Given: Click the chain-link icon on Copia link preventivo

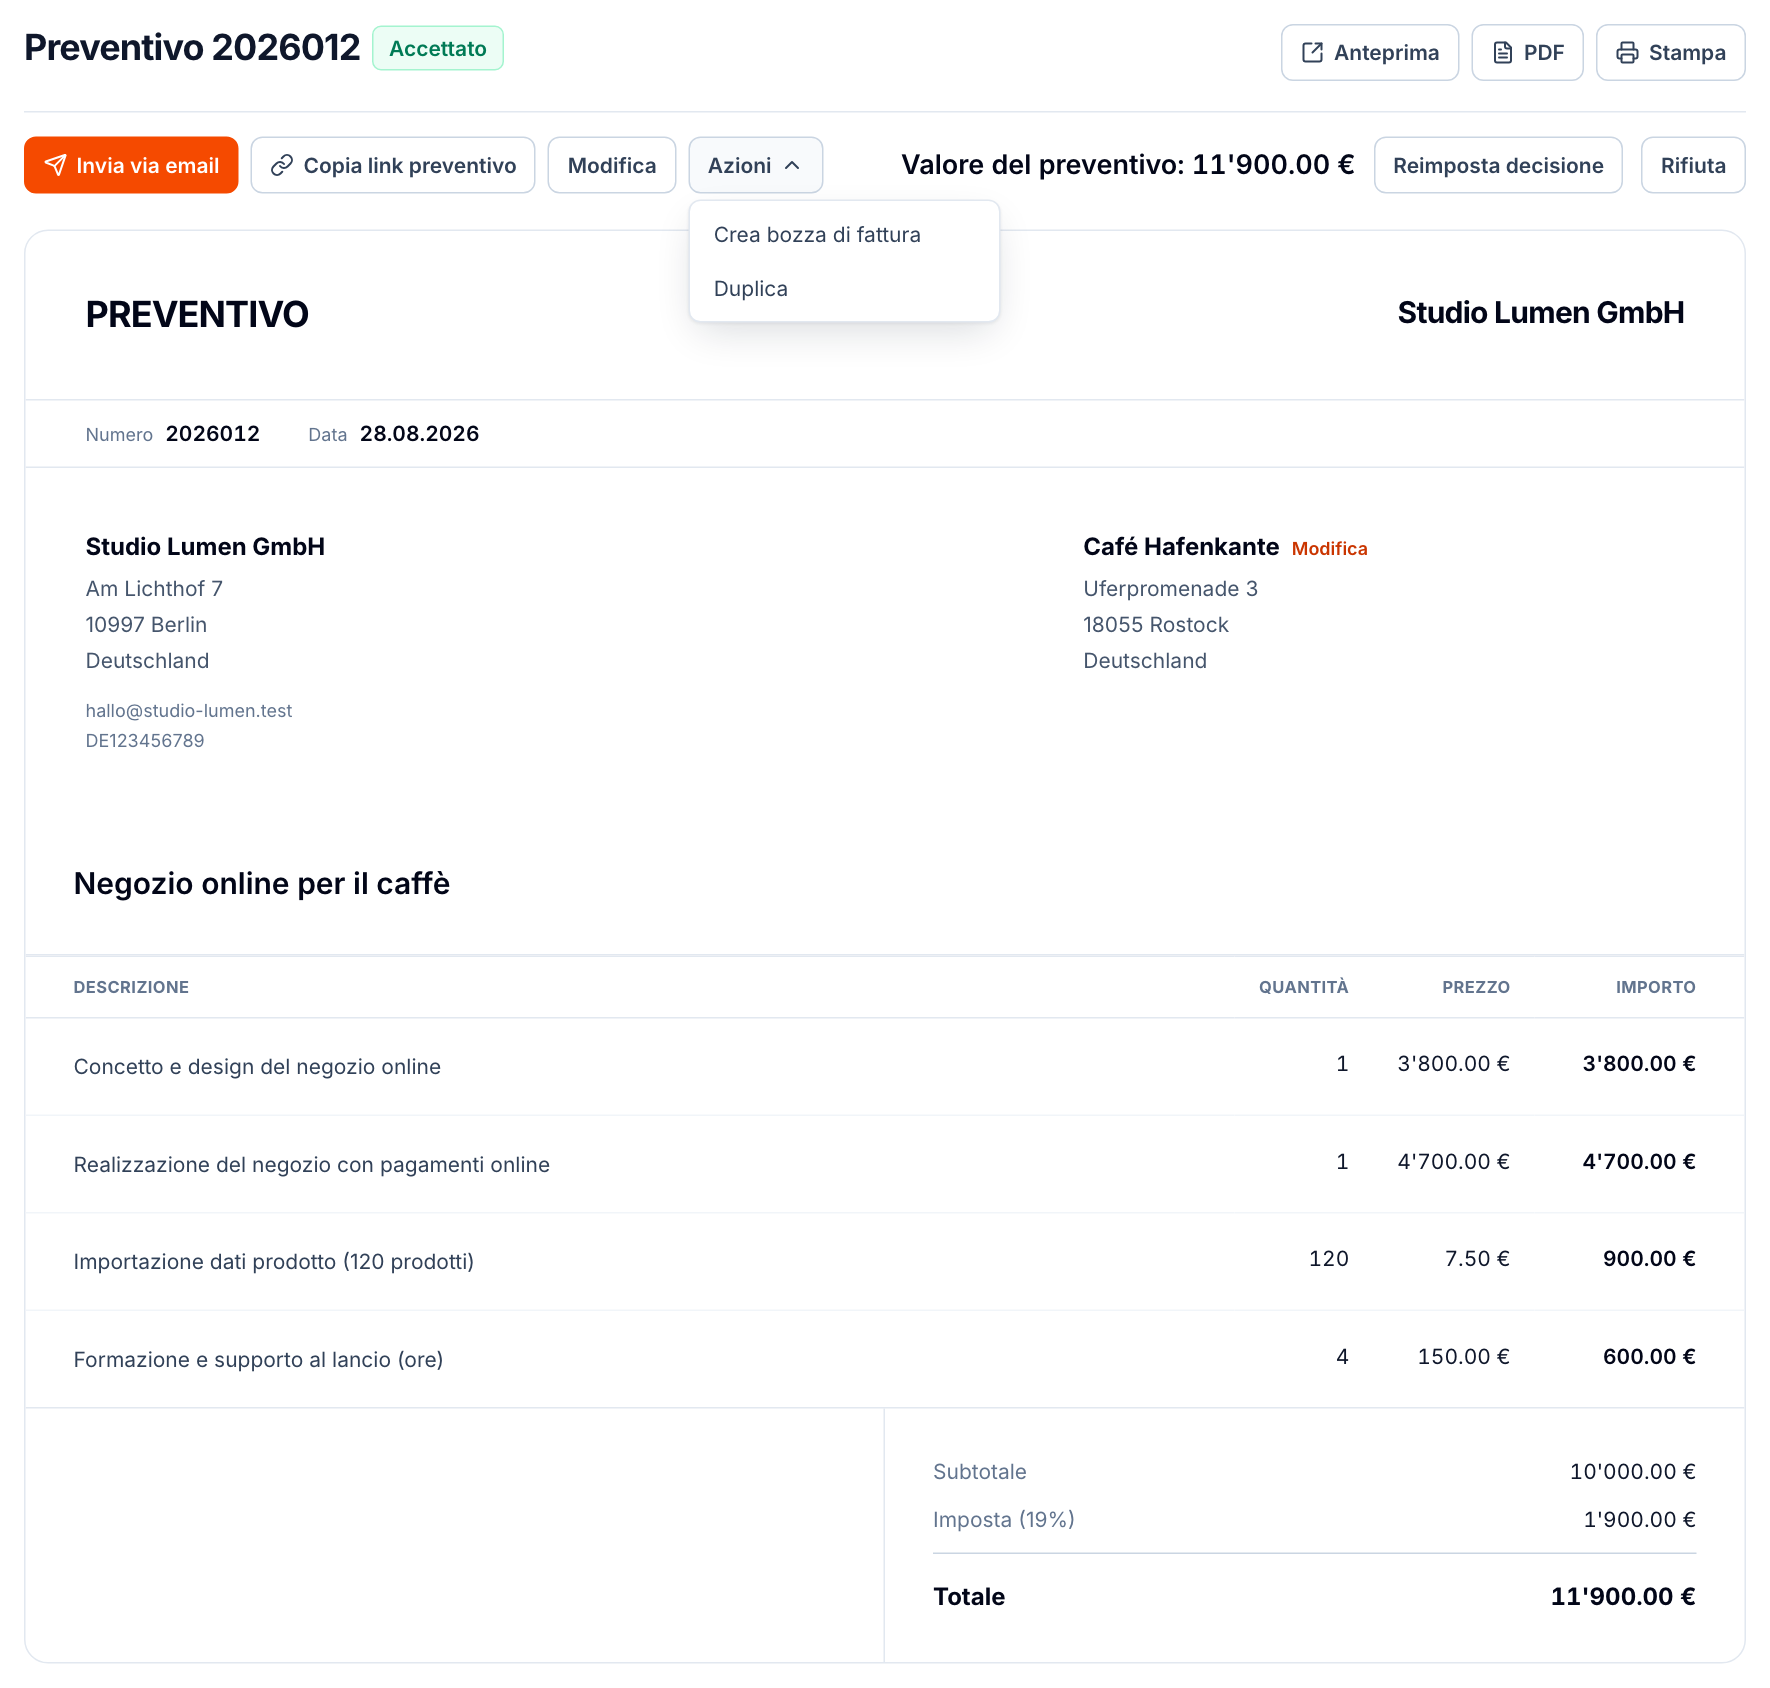Looking at the screenshot, I should pos(282,165).
